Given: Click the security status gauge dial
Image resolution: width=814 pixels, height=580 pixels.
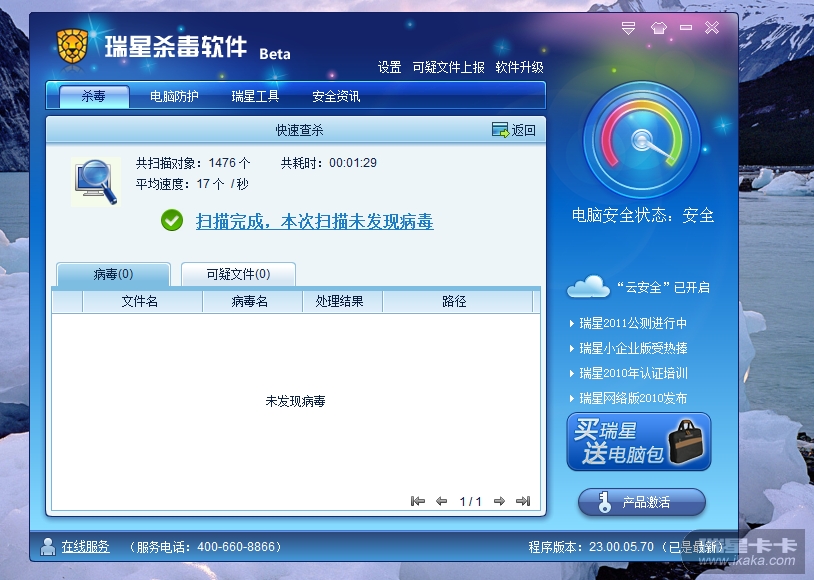Looking at the screenshot, I should coord(642,140).
